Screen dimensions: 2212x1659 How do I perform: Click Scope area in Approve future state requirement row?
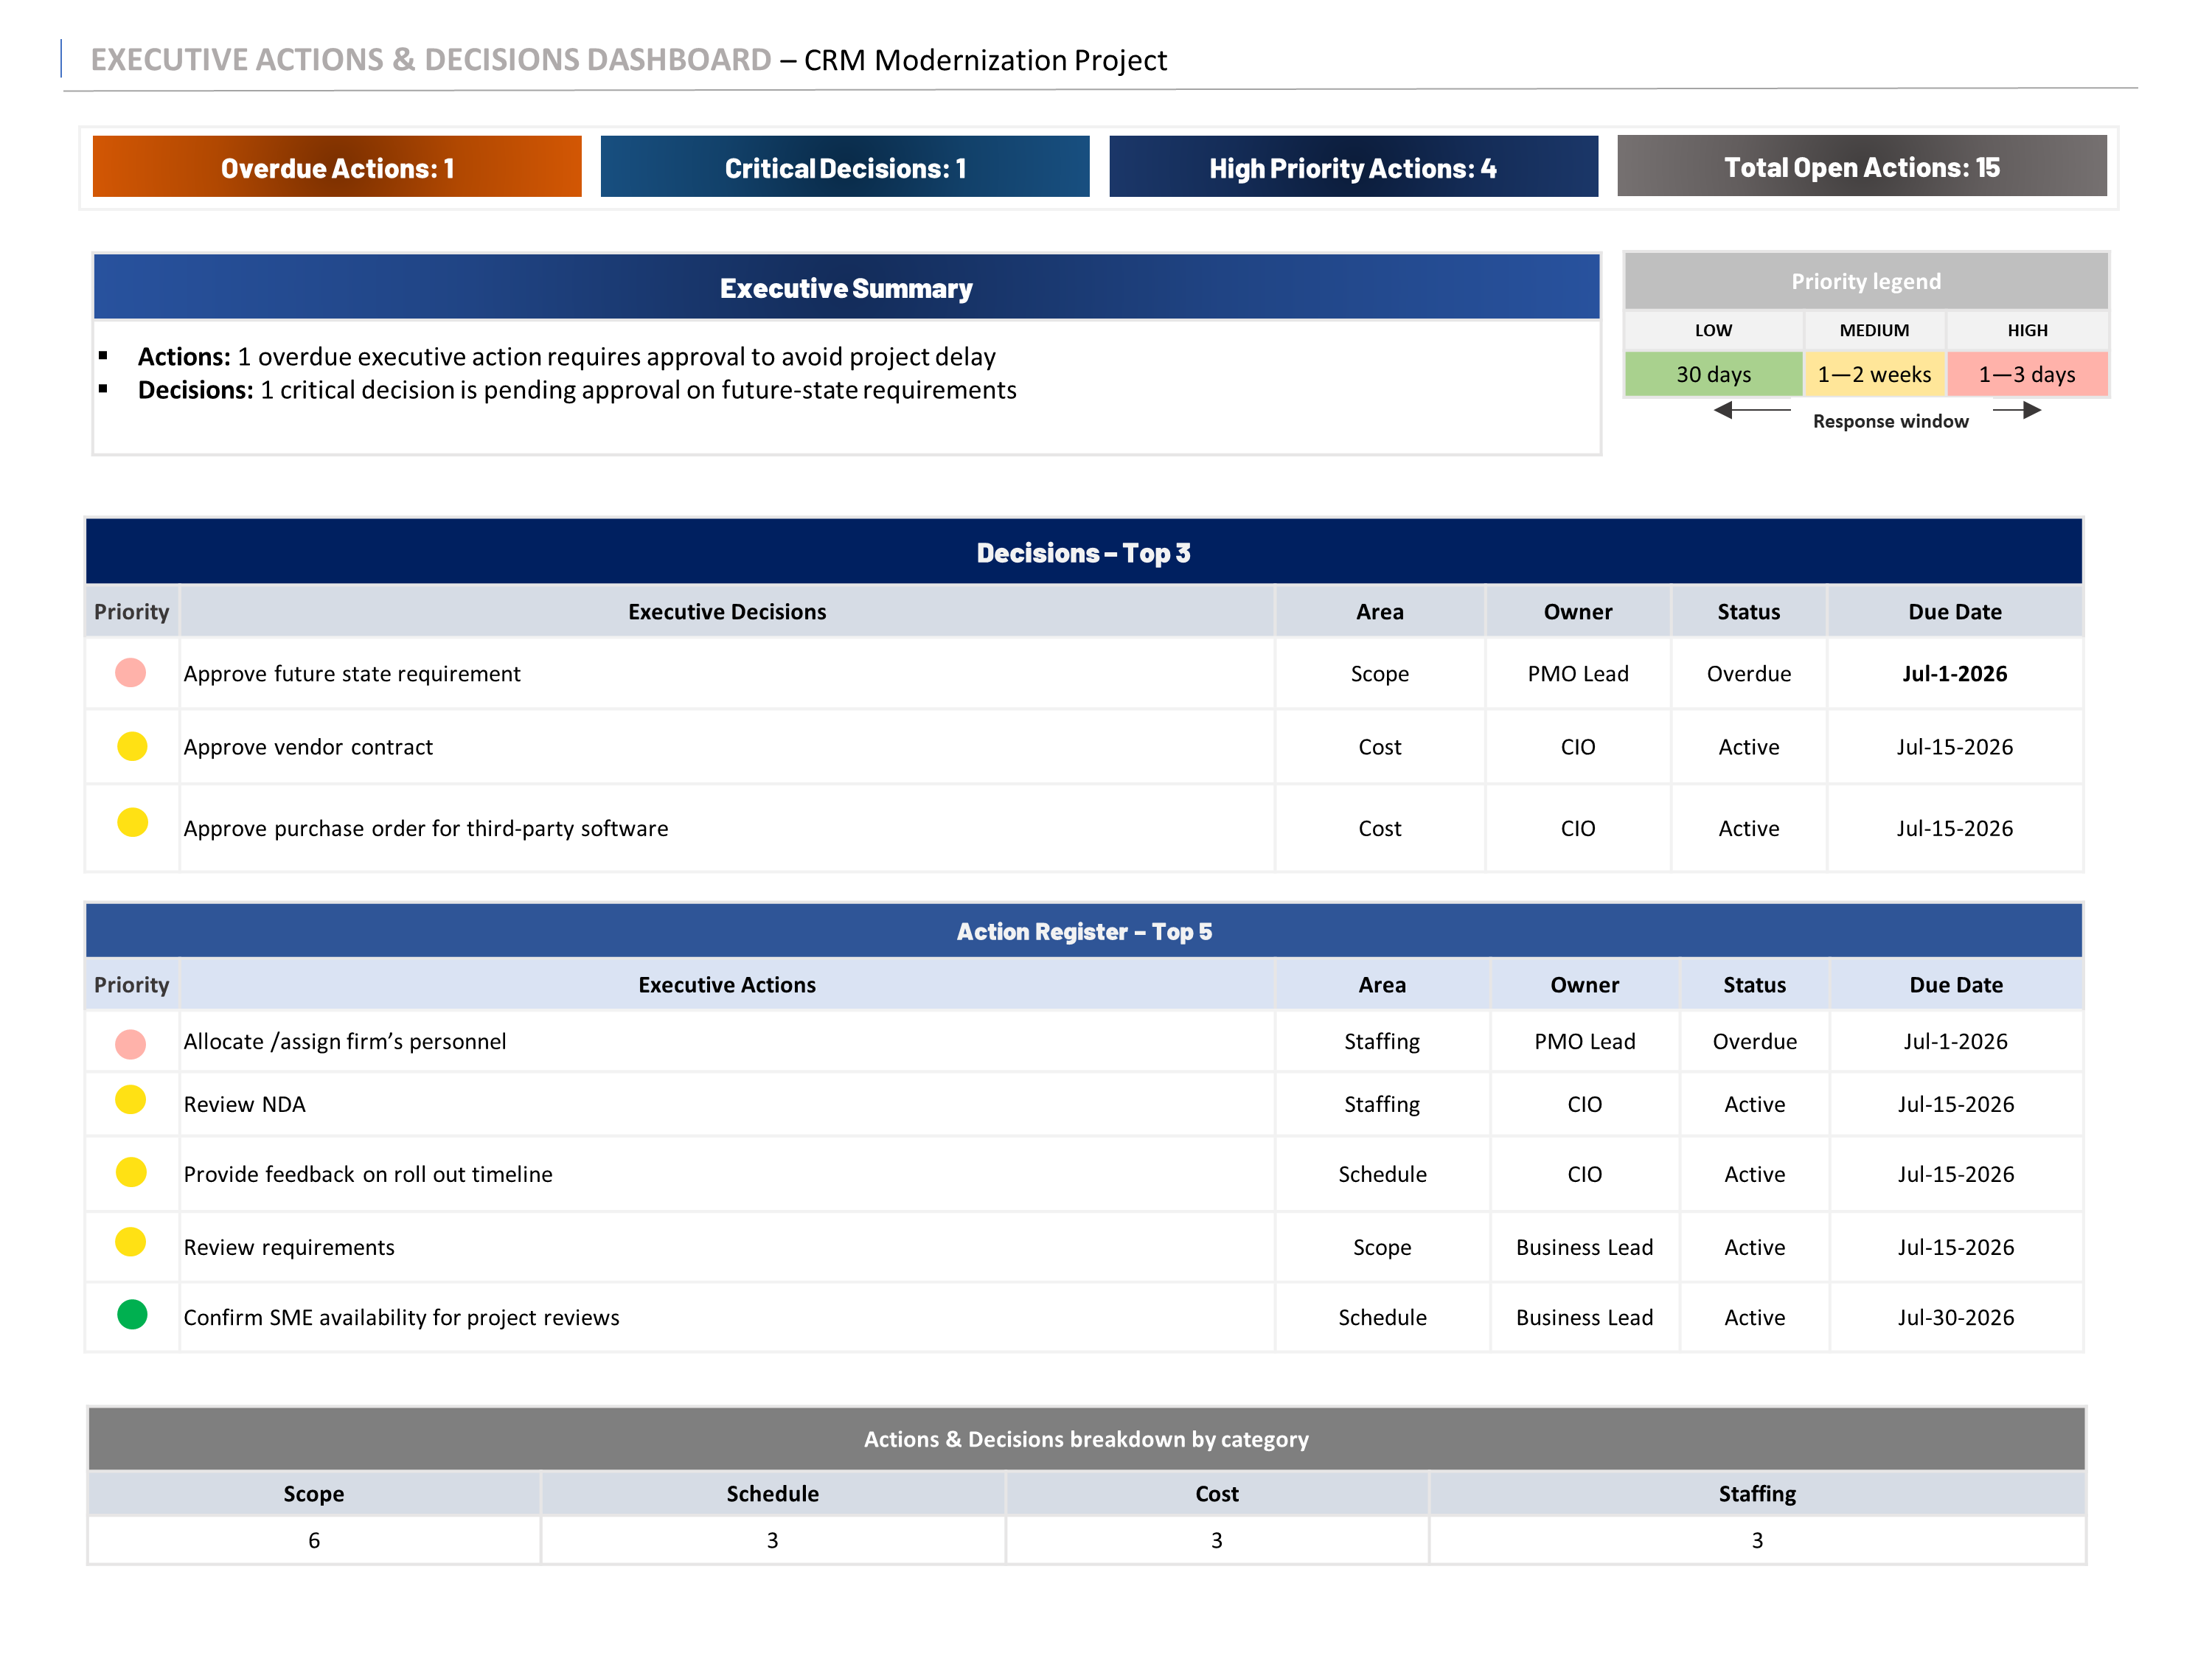coord(1379,674)
